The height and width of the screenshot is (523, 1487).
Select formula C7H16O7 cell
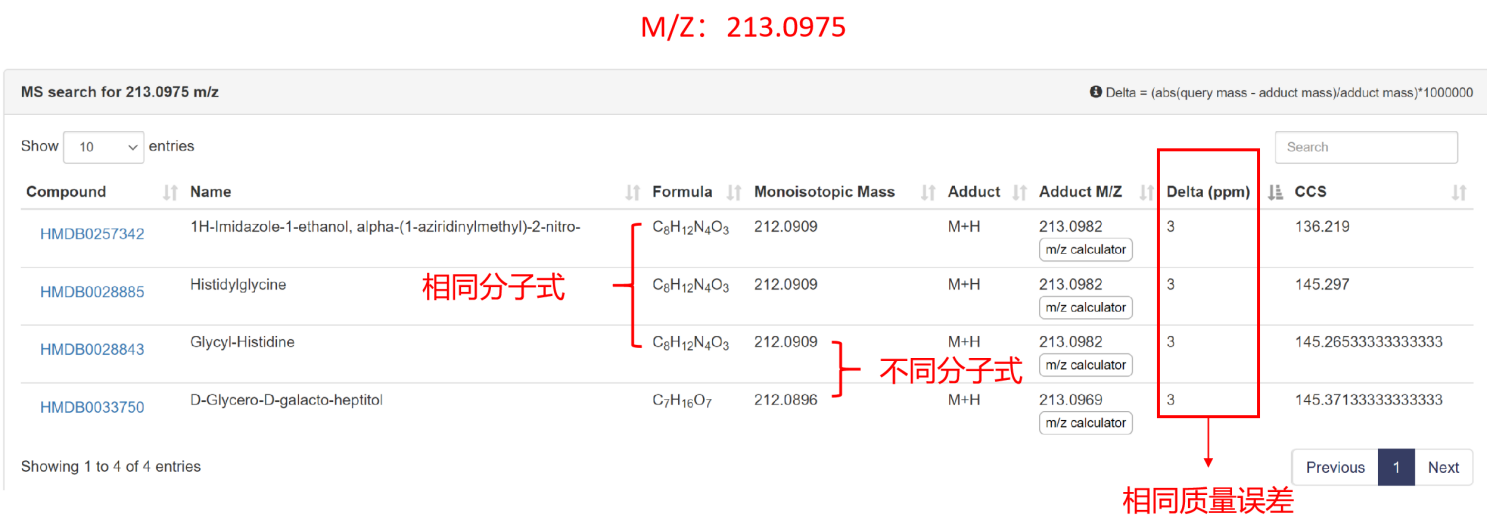[x=682, y=401]
